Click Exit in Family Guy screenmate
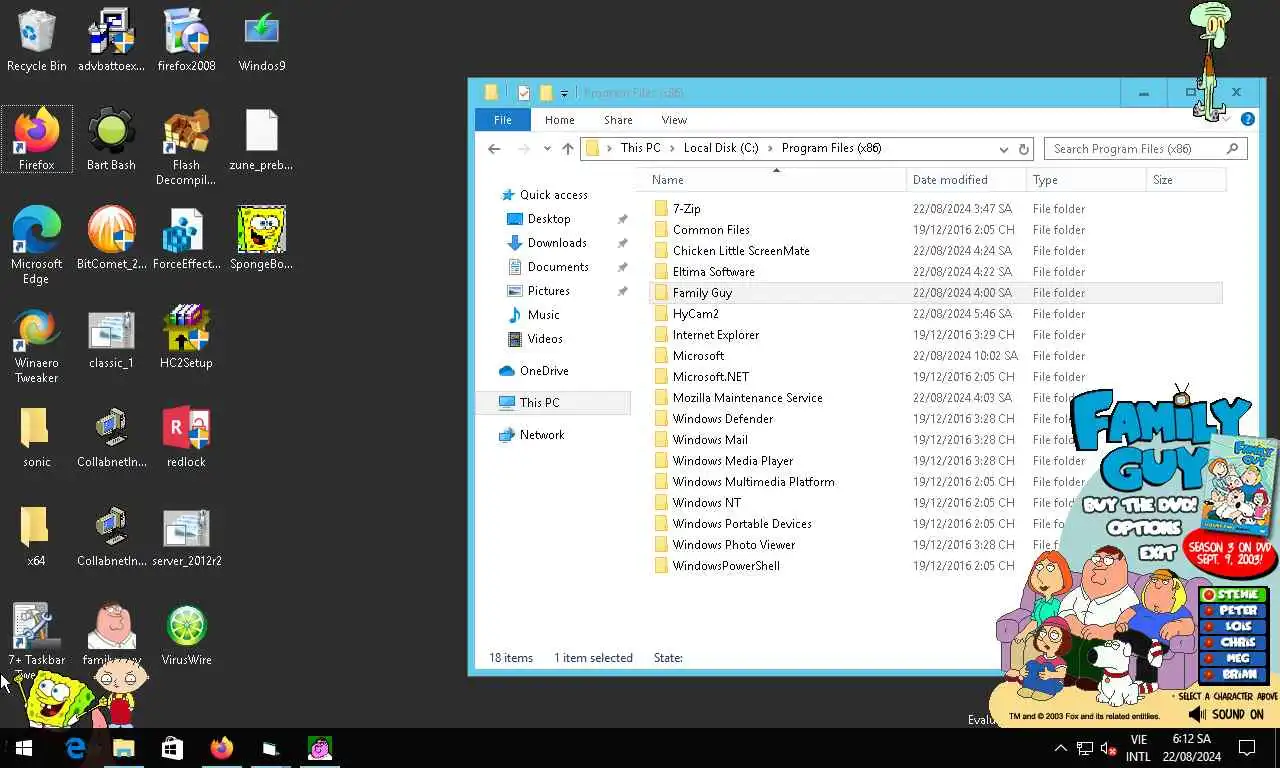The width and height of the screenshot is (1280, 768). [x=1157, y=551]
